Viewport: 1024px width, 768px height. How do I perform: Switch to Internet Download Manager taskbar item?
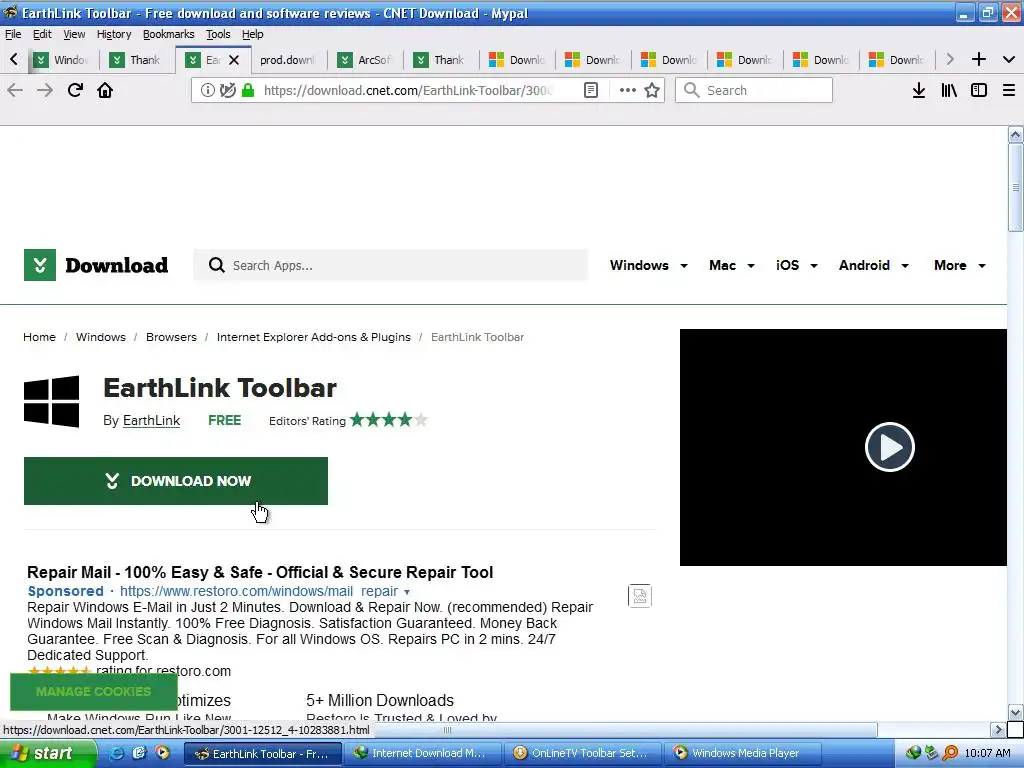pos(424,753)
